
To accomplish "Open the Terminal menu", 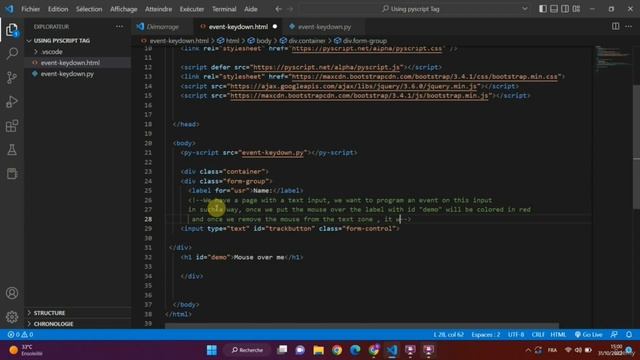I will click(224, 9).
